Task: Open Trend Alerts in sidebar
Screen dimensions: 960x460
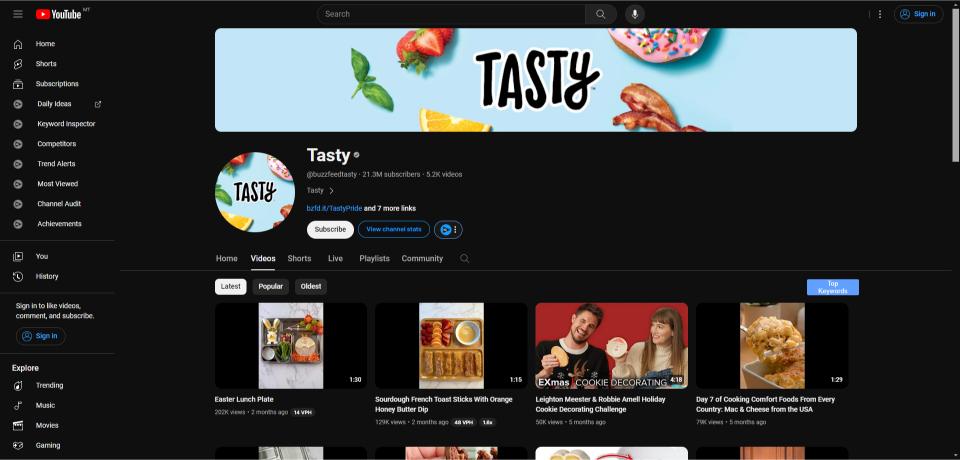Action: [x=58, y=164]
